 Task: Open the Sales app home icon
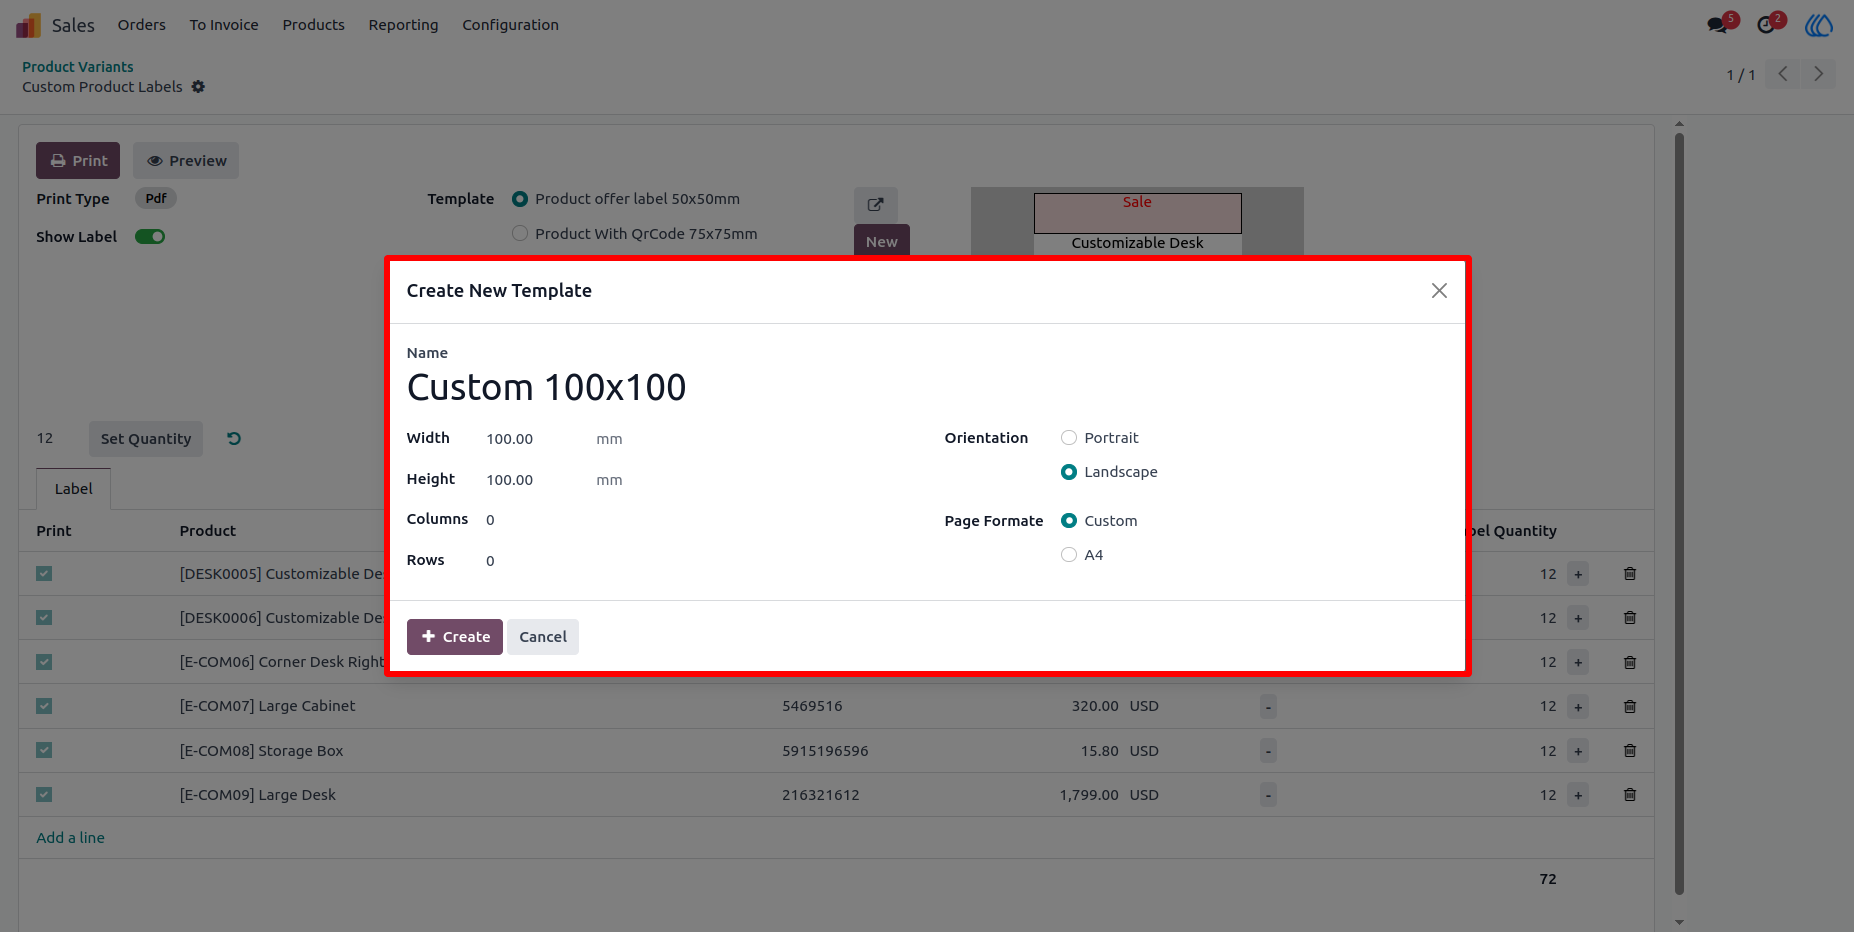[28, 25]
